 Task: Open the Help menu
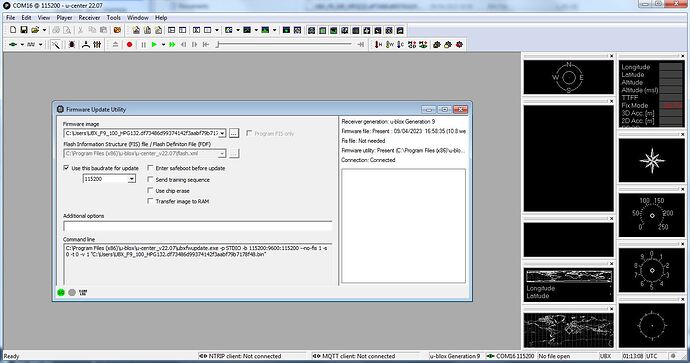pyautogui.click(x=161, y=18)
